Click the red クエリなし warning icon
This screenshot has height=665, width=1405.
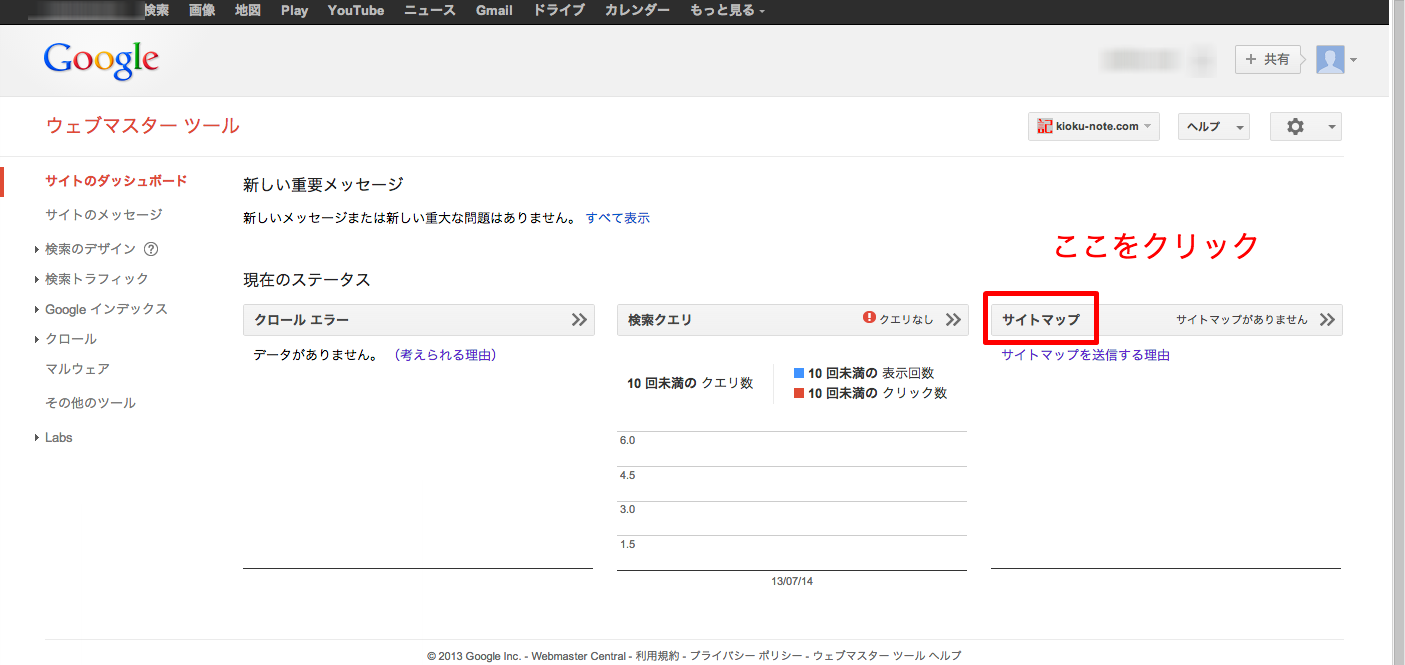[x=869, y=318]
